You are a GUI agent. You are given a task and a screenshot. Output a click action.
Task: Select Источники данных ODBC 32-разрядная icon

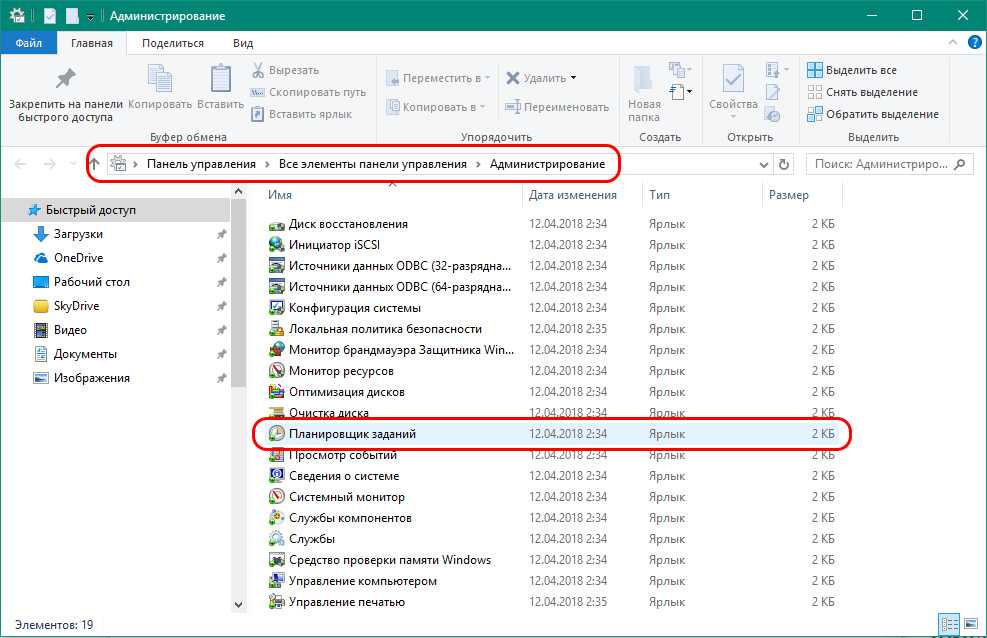pyautogui.click(x=277, y=266)
